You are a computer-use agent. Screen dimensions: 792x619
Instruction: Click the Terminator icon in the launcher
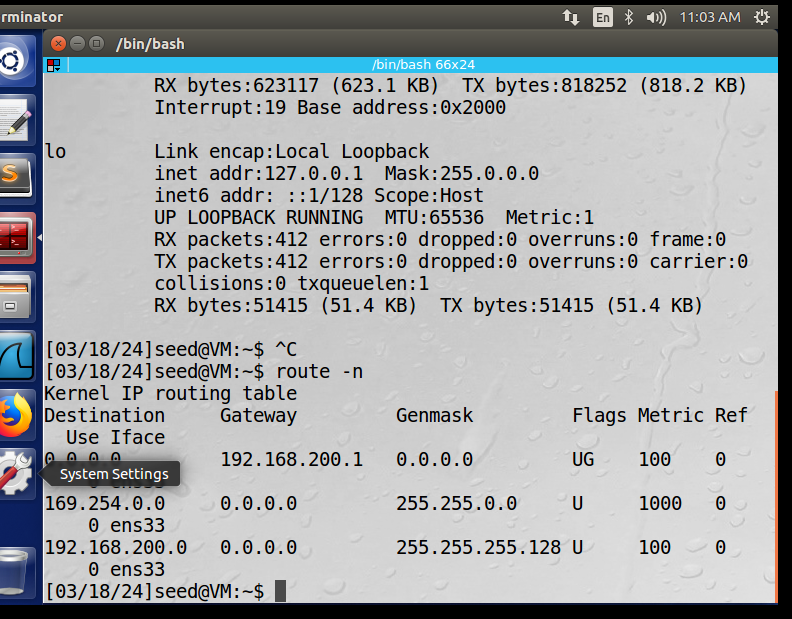pyautogui.click(x=16, y=237)
